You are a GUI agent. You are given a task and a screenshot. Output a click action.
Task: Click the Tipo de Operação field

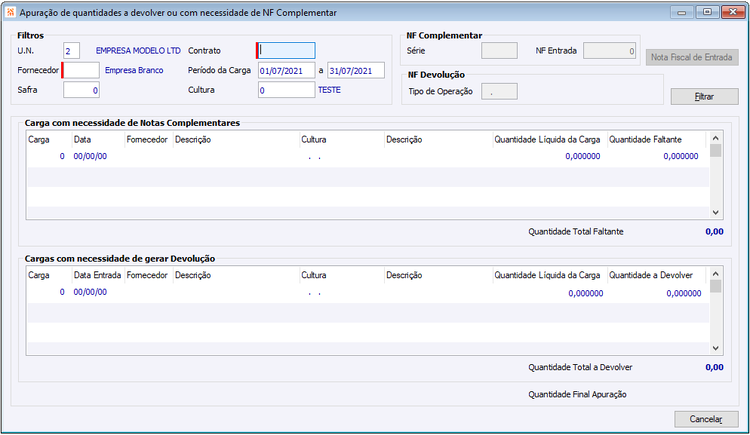(499, 91)
